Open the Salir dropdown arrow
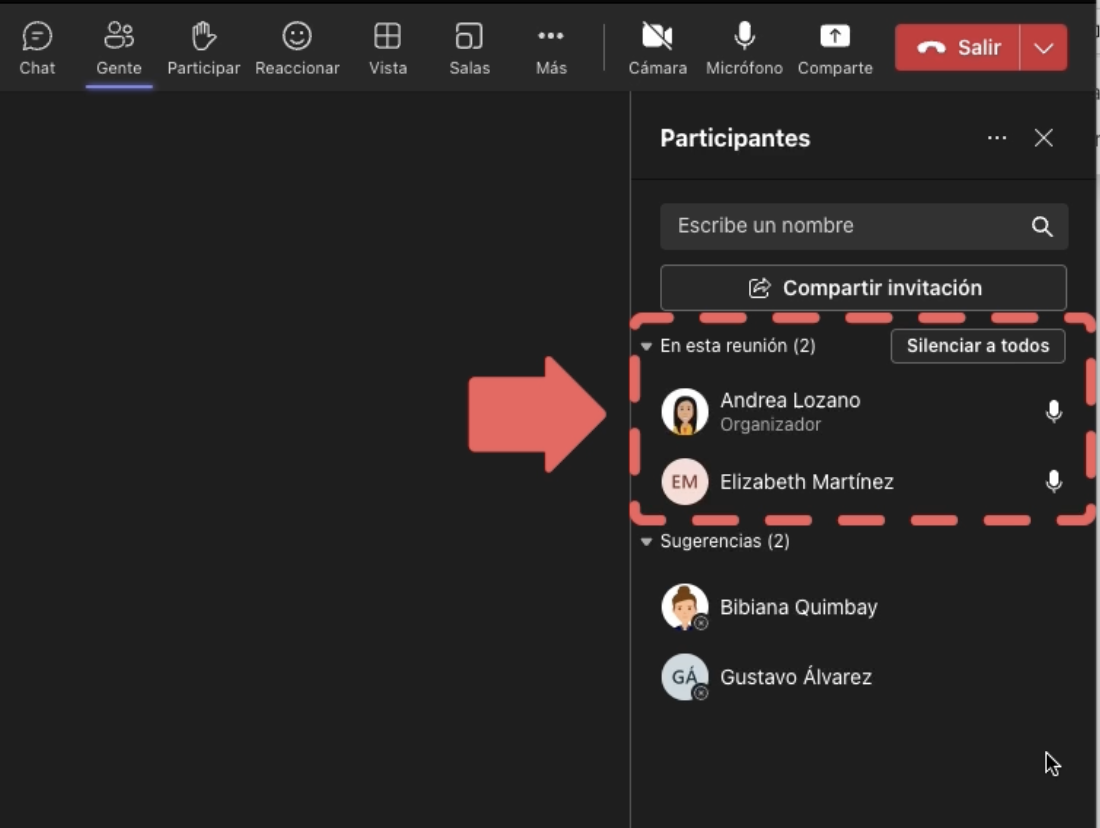The image size is (1100, 828). point(1045,47)
